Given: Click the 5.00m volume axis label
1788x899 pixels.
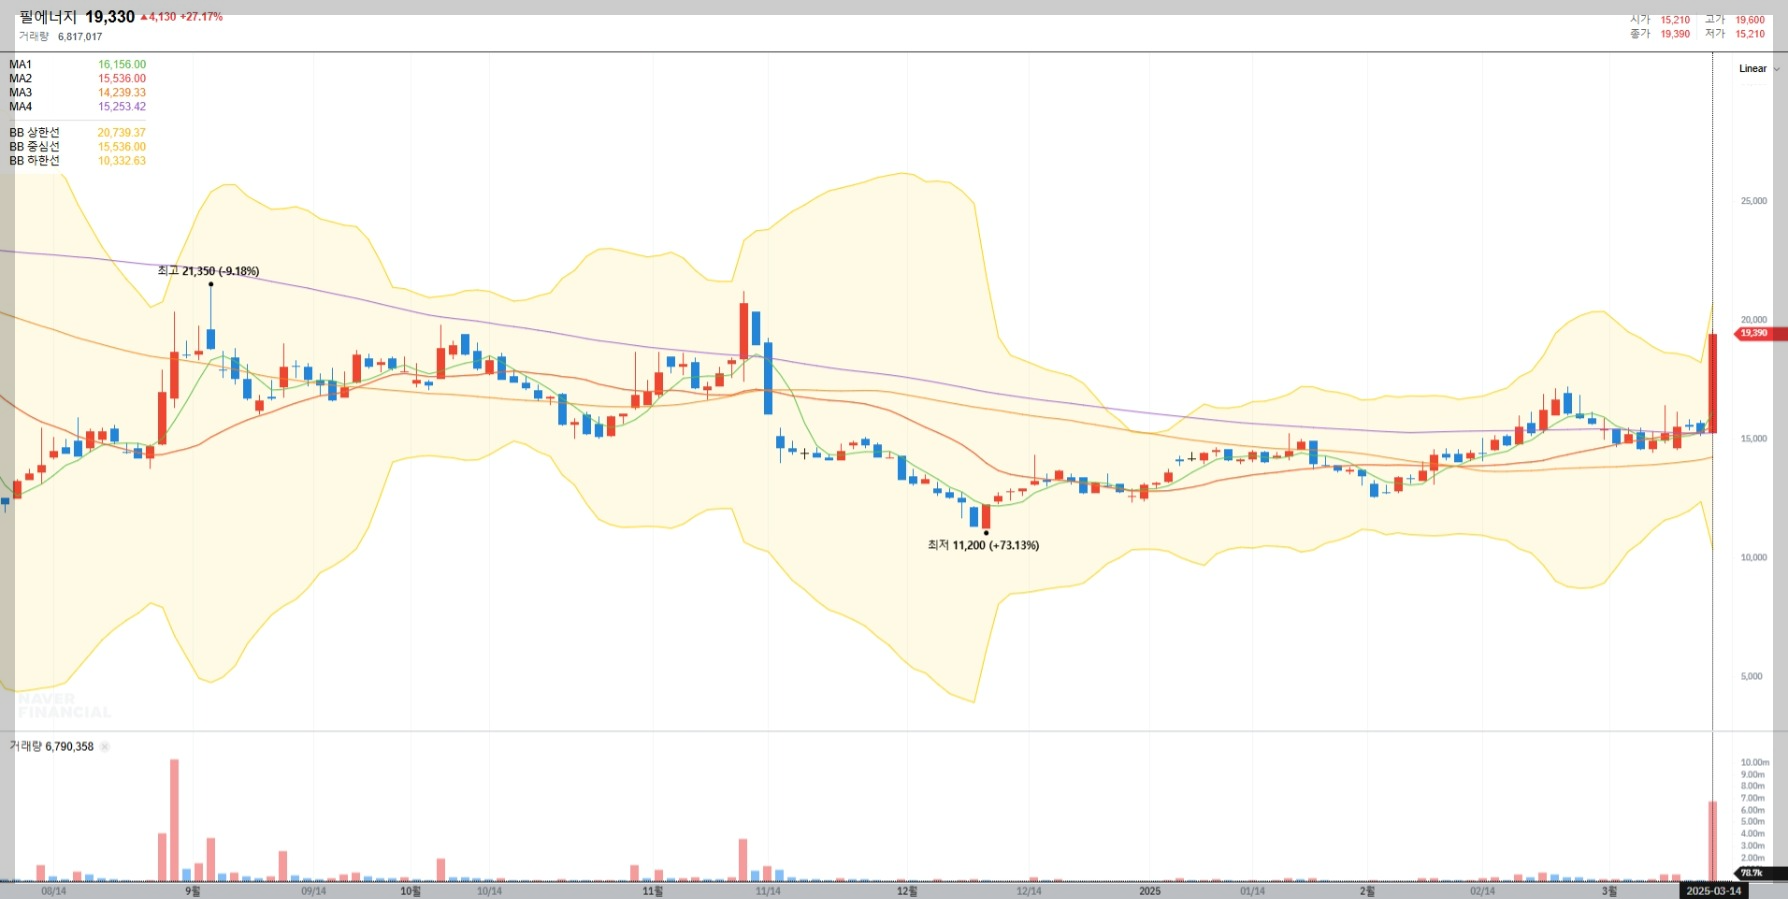Looking at the screenshot, I should pos(1753,822).
